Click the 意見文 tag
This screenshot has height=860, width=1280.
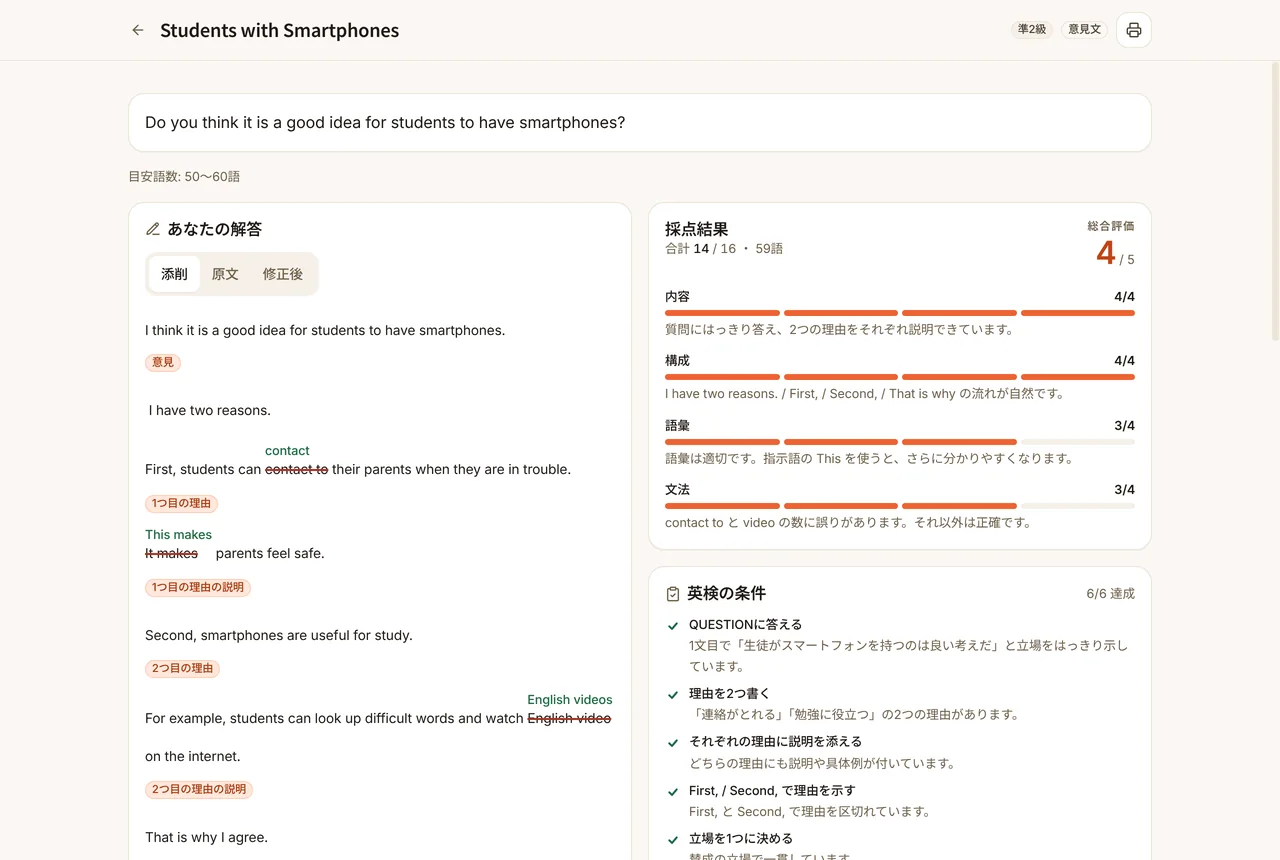[1084, 30]
